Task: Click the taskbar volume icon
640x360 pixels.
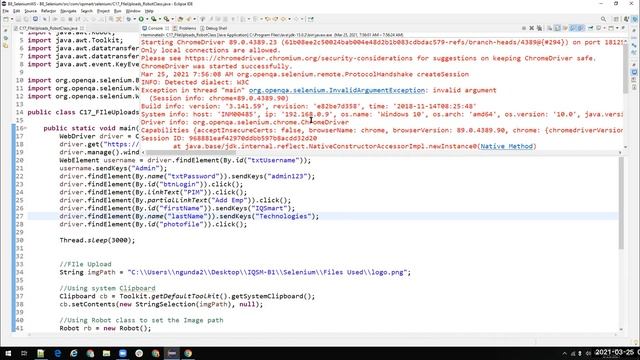Action: 588,353
